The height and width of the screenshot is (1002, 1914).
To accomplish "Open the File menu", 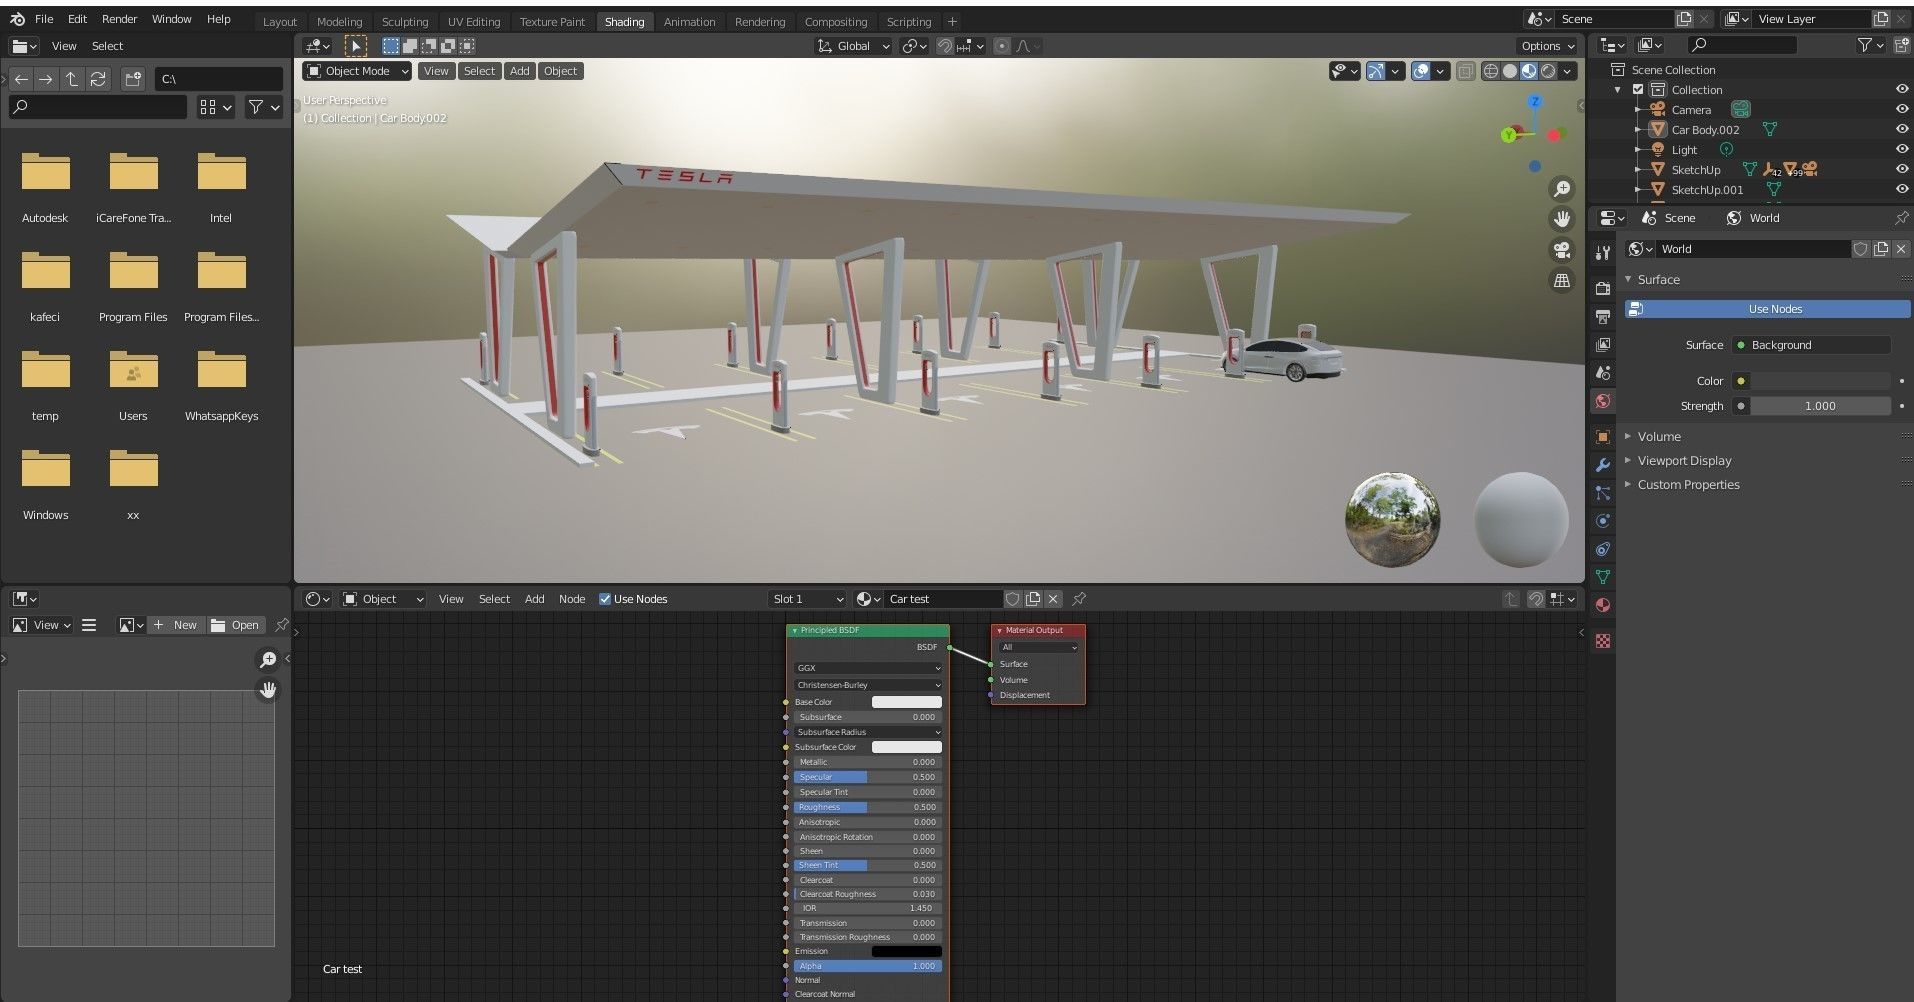I will coord(44,19).
